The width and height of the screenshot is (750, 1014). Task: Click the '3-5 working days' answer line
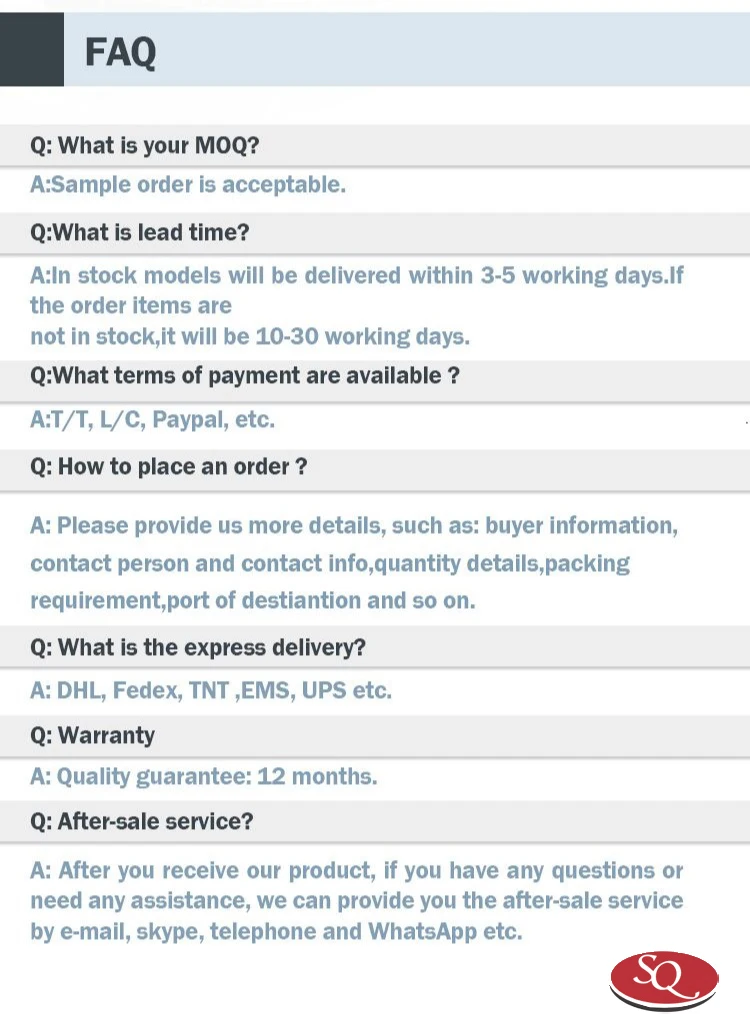[357, 275]
